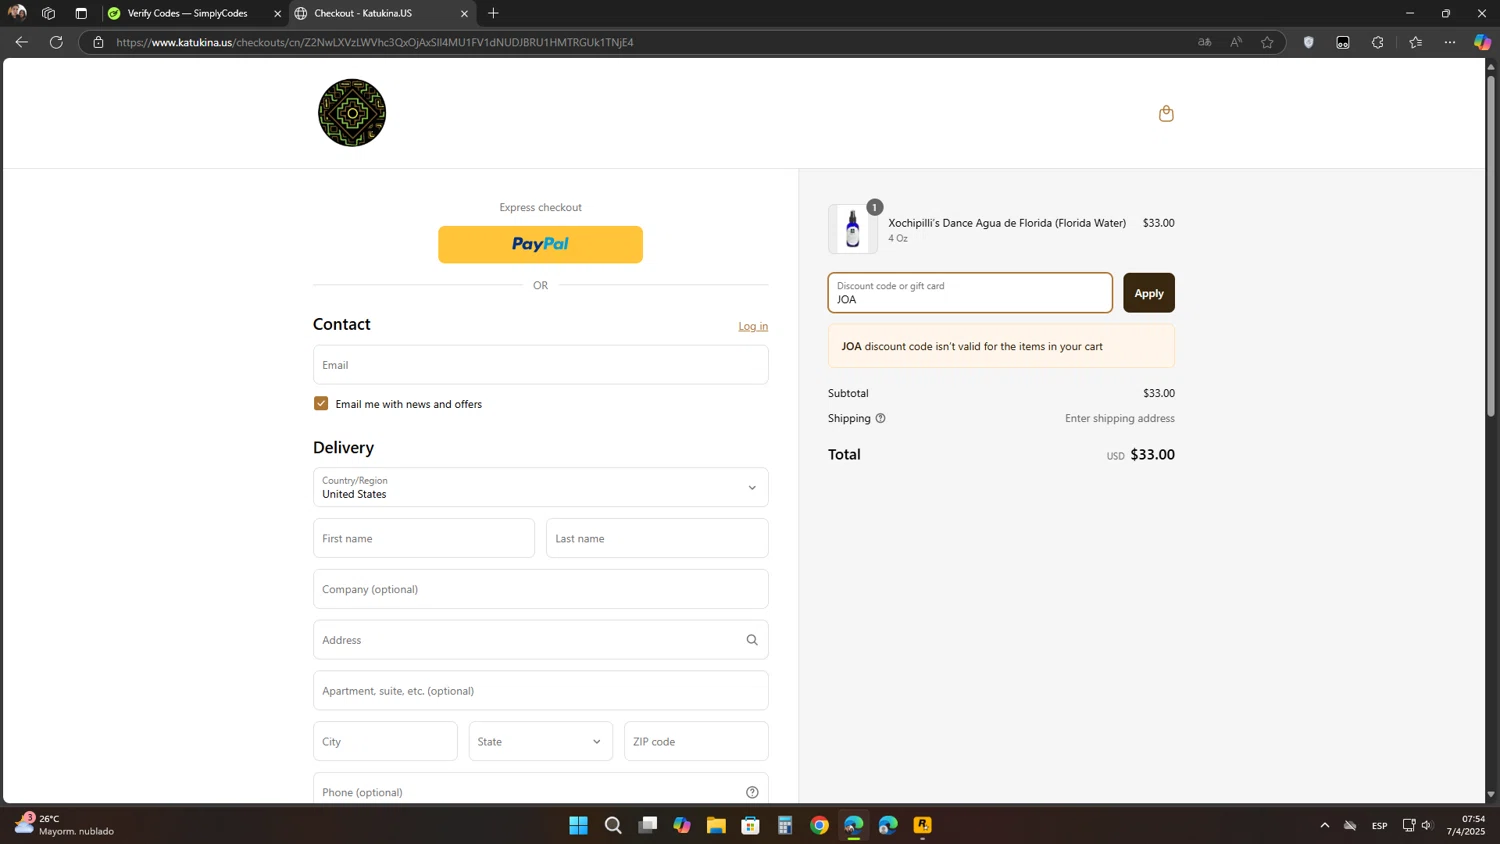Open the clock and date panel
Viewport: 1500px width, 844px height.
coord(1465,825)
